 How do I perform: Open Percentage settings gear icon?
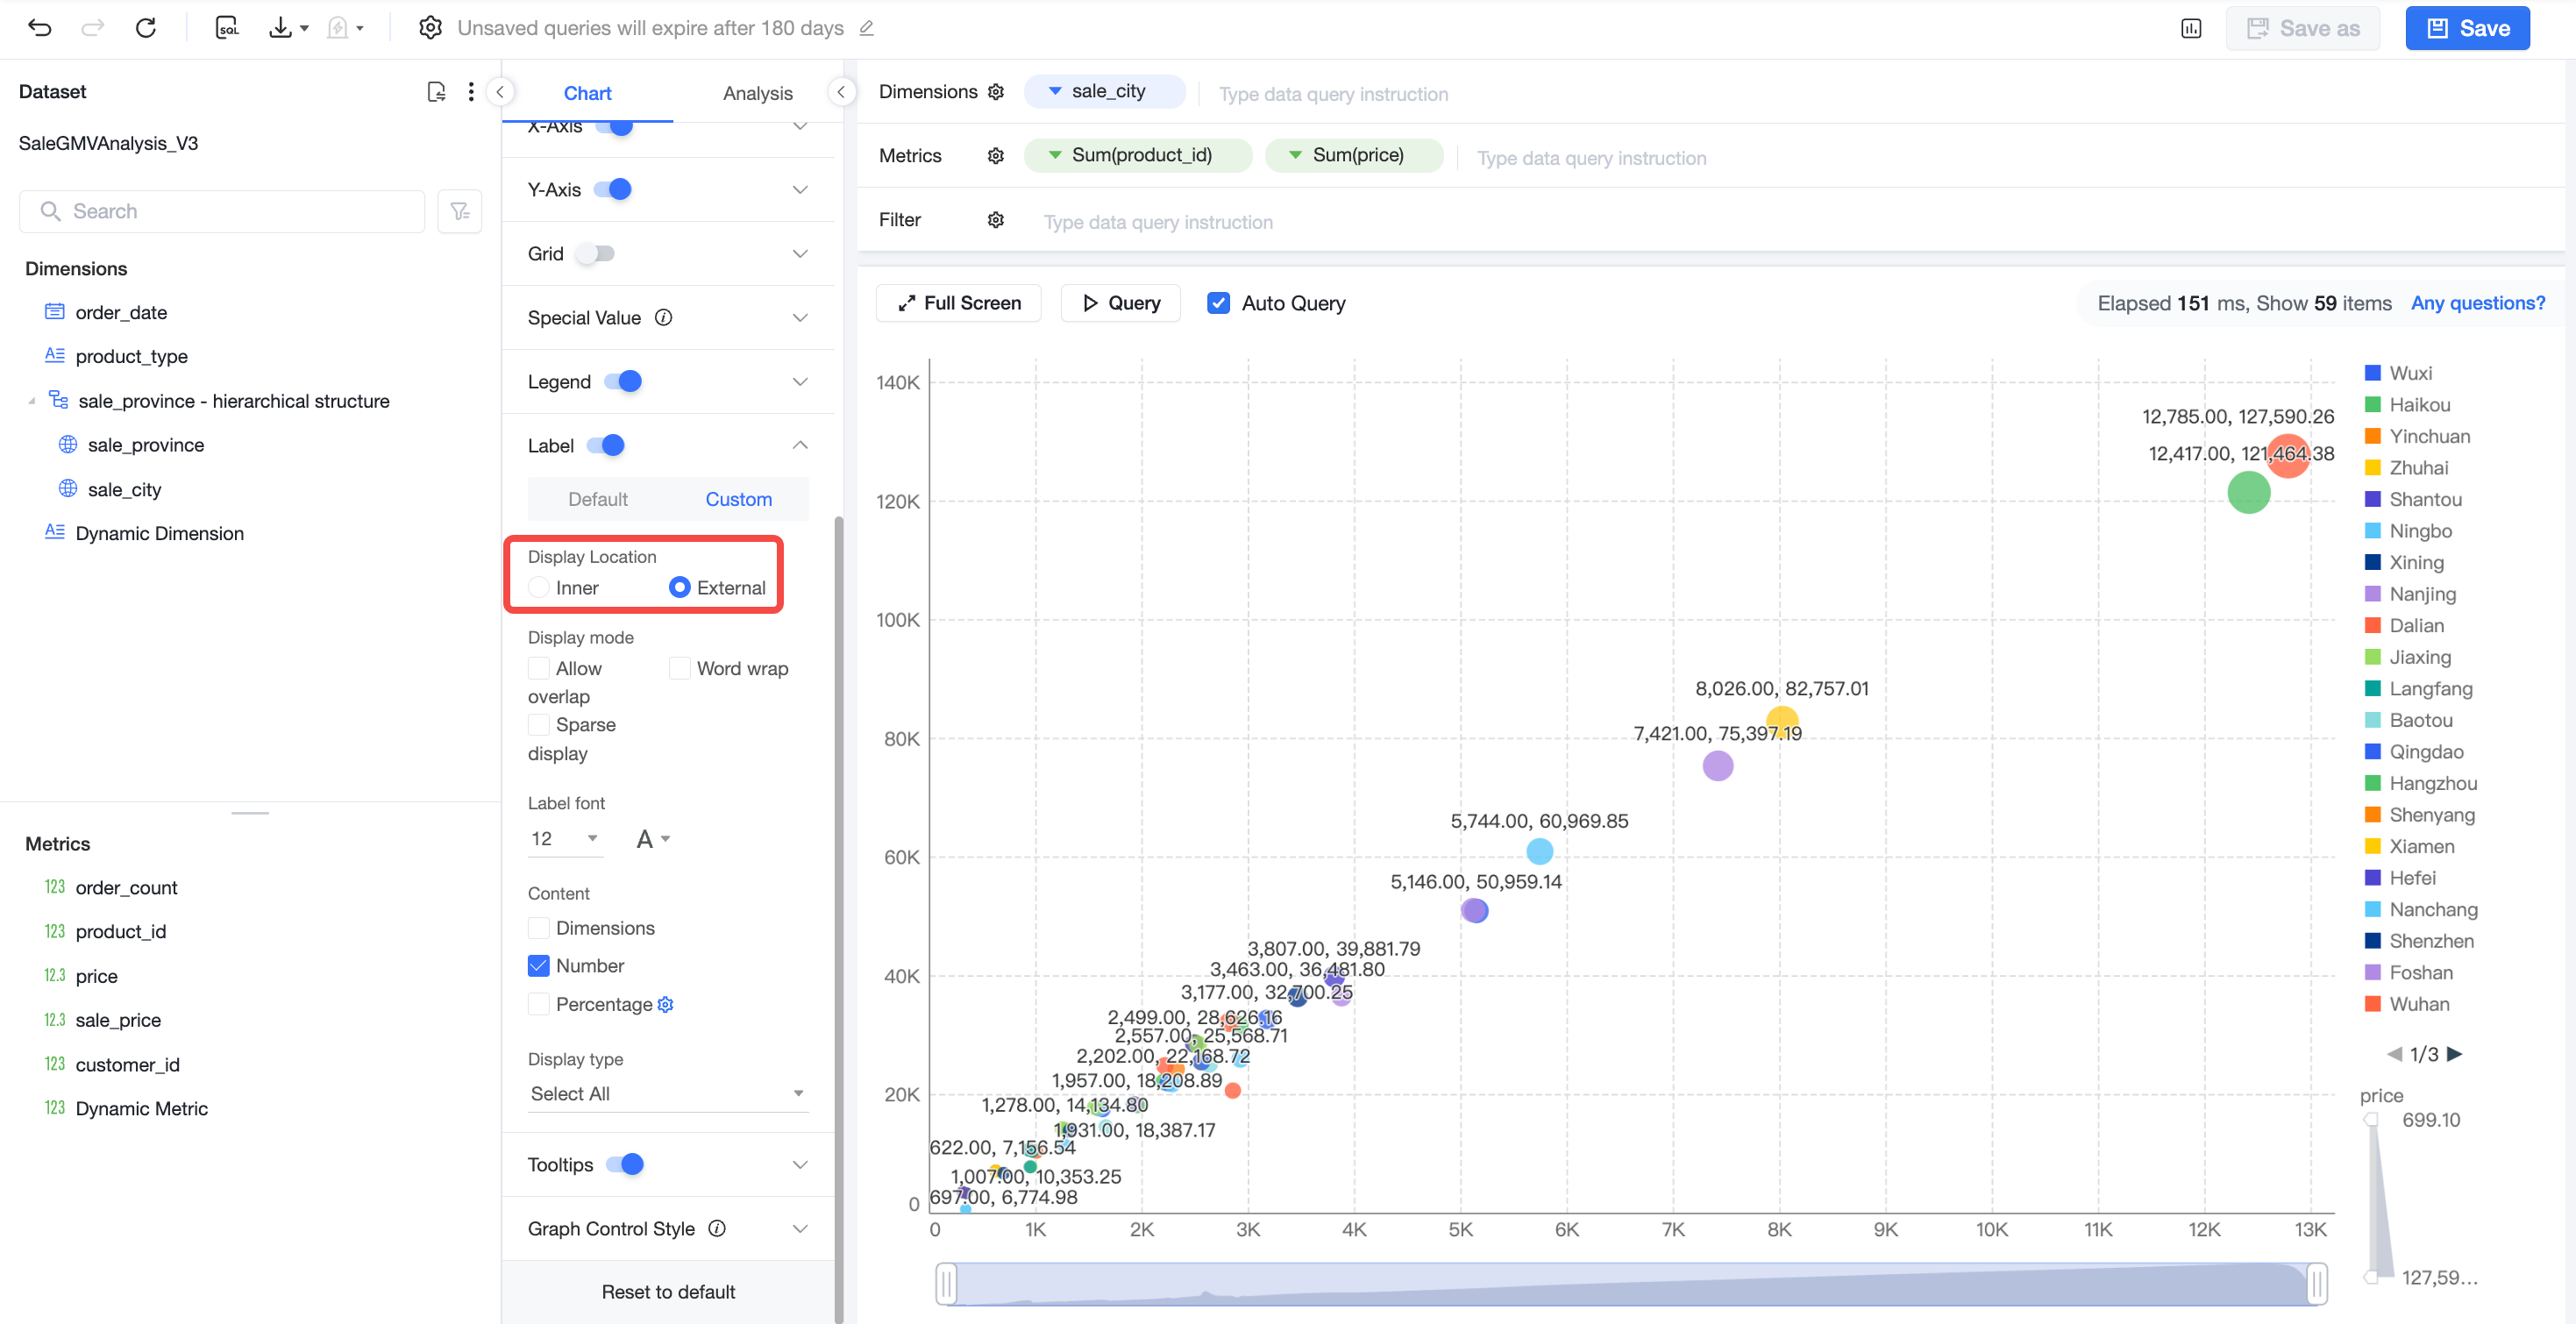click(666, 1004)
